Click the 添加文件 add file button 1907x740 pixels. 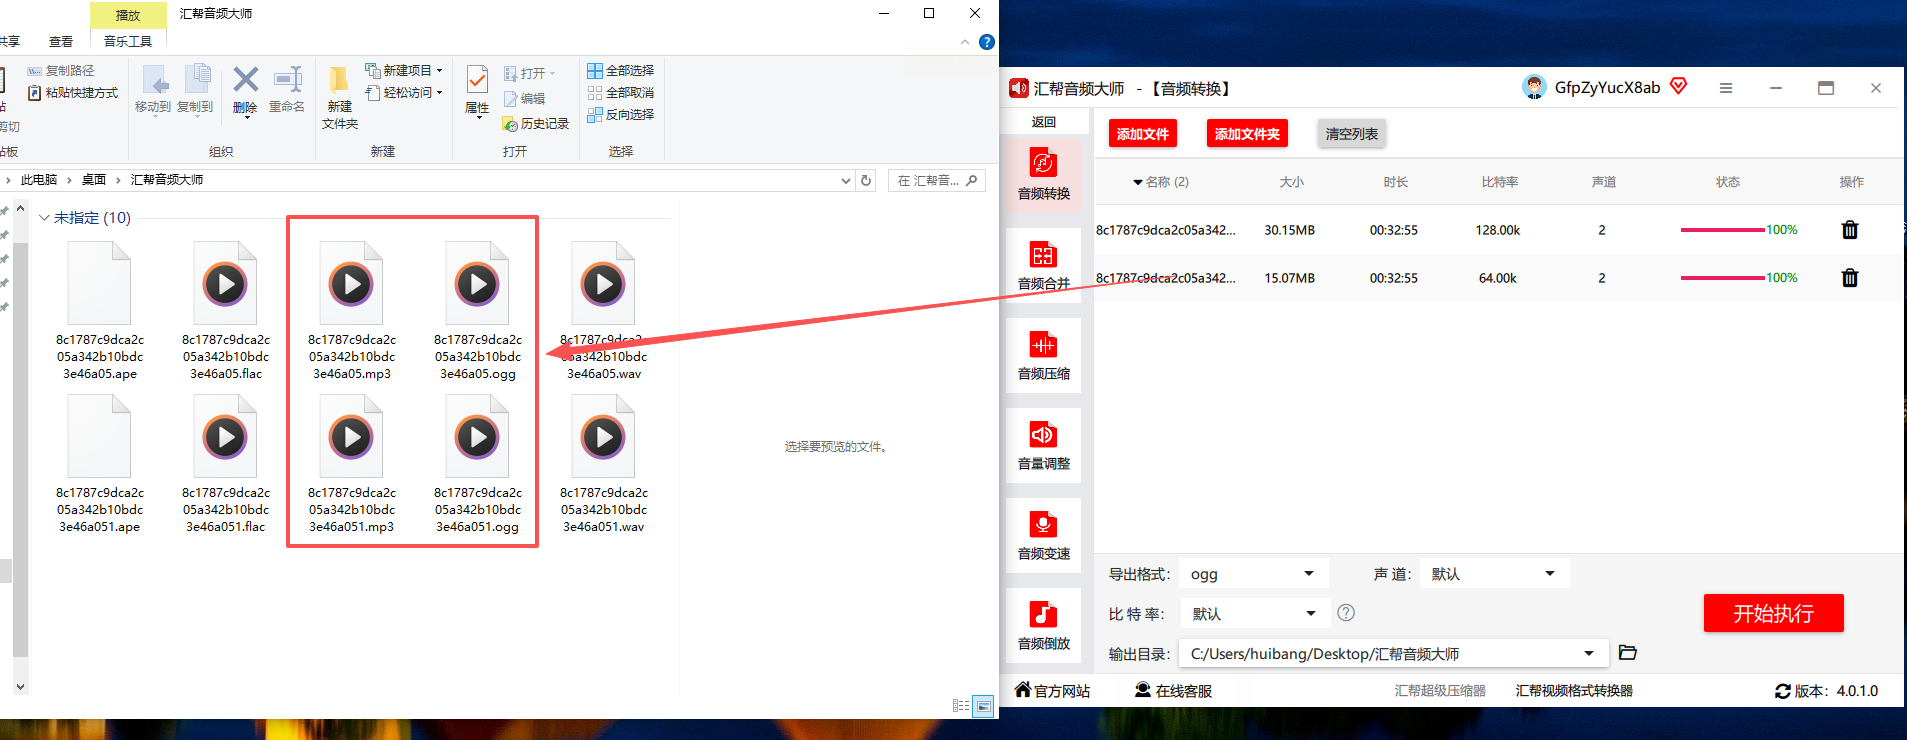point(1143,134)
